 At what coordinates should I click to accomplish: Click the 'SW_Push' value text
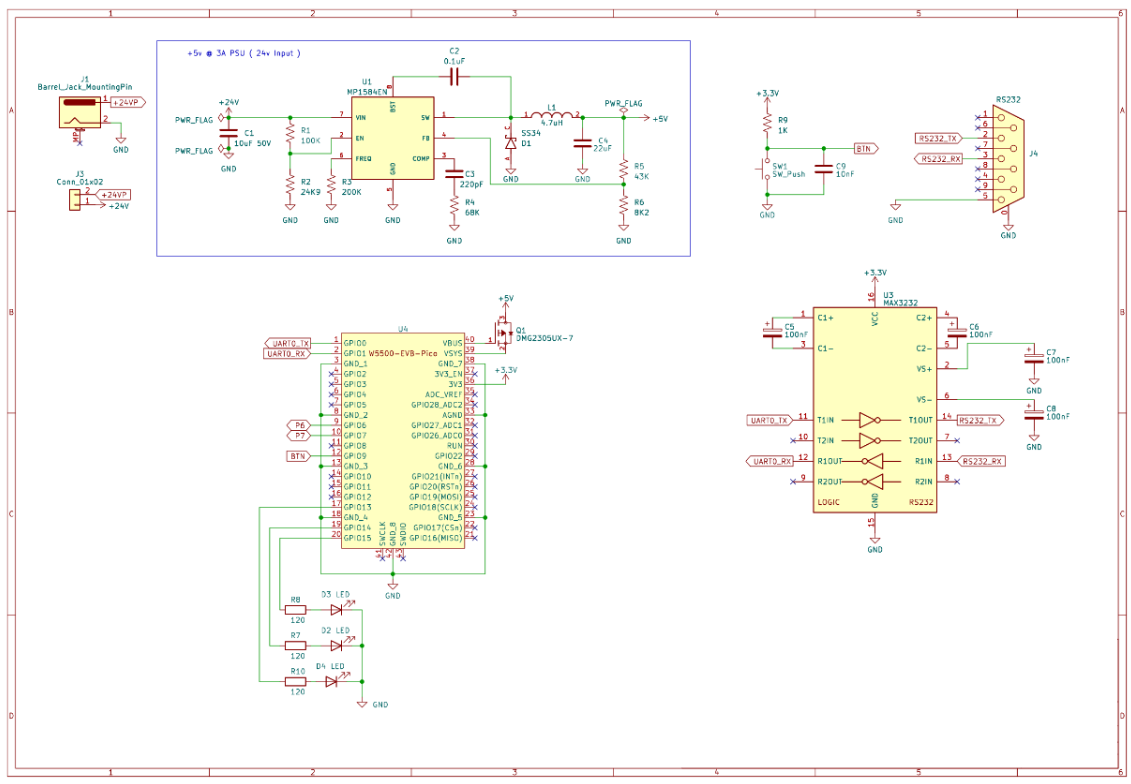click(x=788, y=175)
